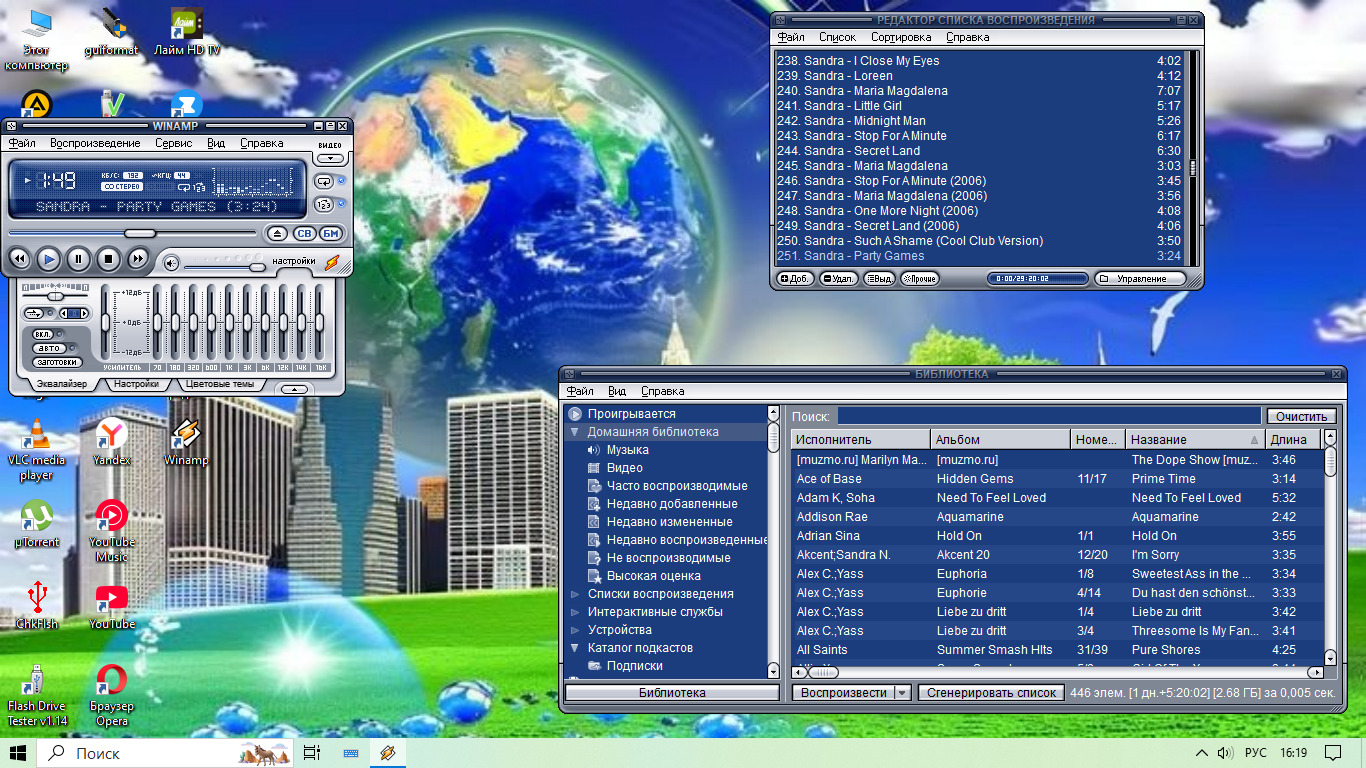Select the Эквалайзер tab

pyautogui.click(x=62, y=384)
